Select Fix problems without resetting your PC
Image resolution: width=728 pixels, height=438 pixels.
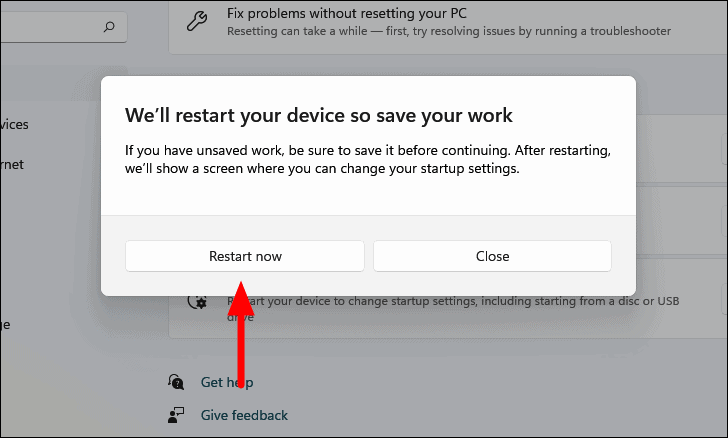point(346,13)
